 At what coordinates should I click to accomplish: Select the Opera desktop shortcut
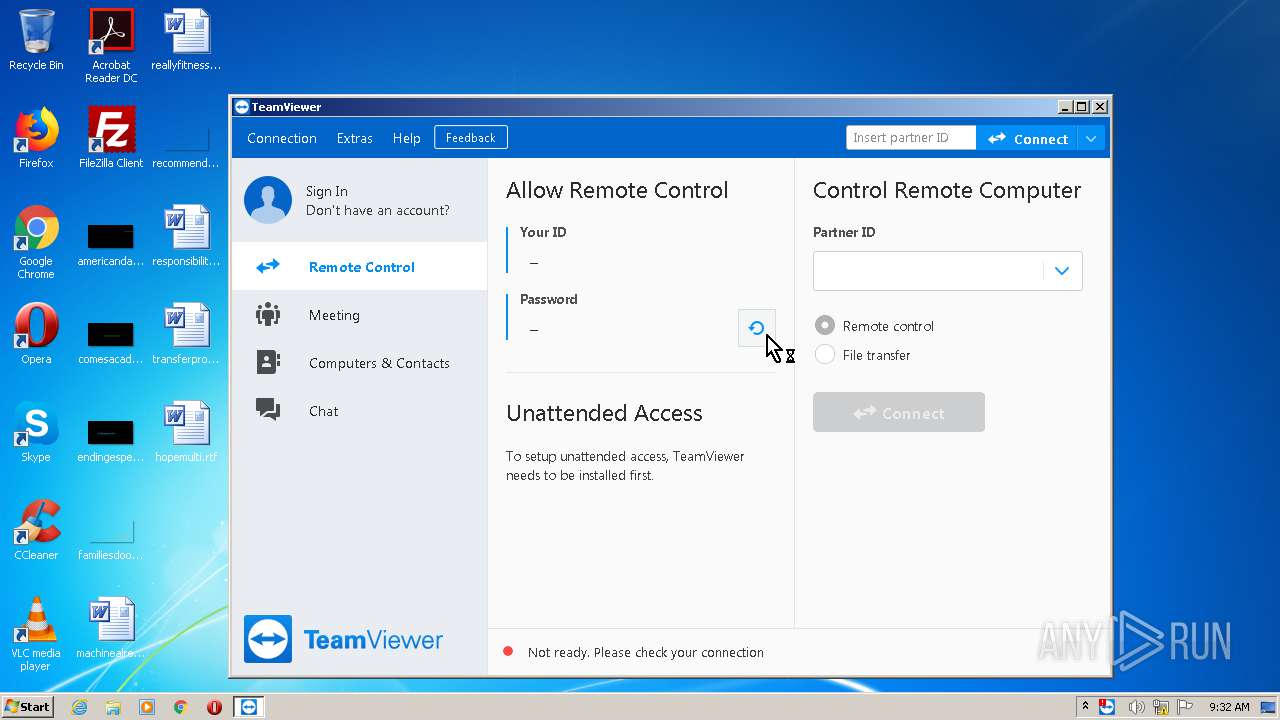36,335
